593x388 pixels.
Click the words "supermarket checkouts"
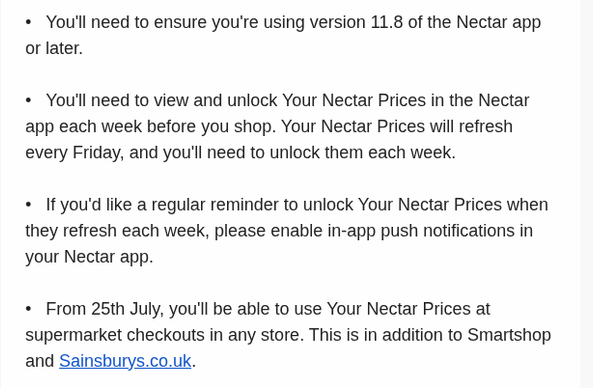[x=115, y=335]
